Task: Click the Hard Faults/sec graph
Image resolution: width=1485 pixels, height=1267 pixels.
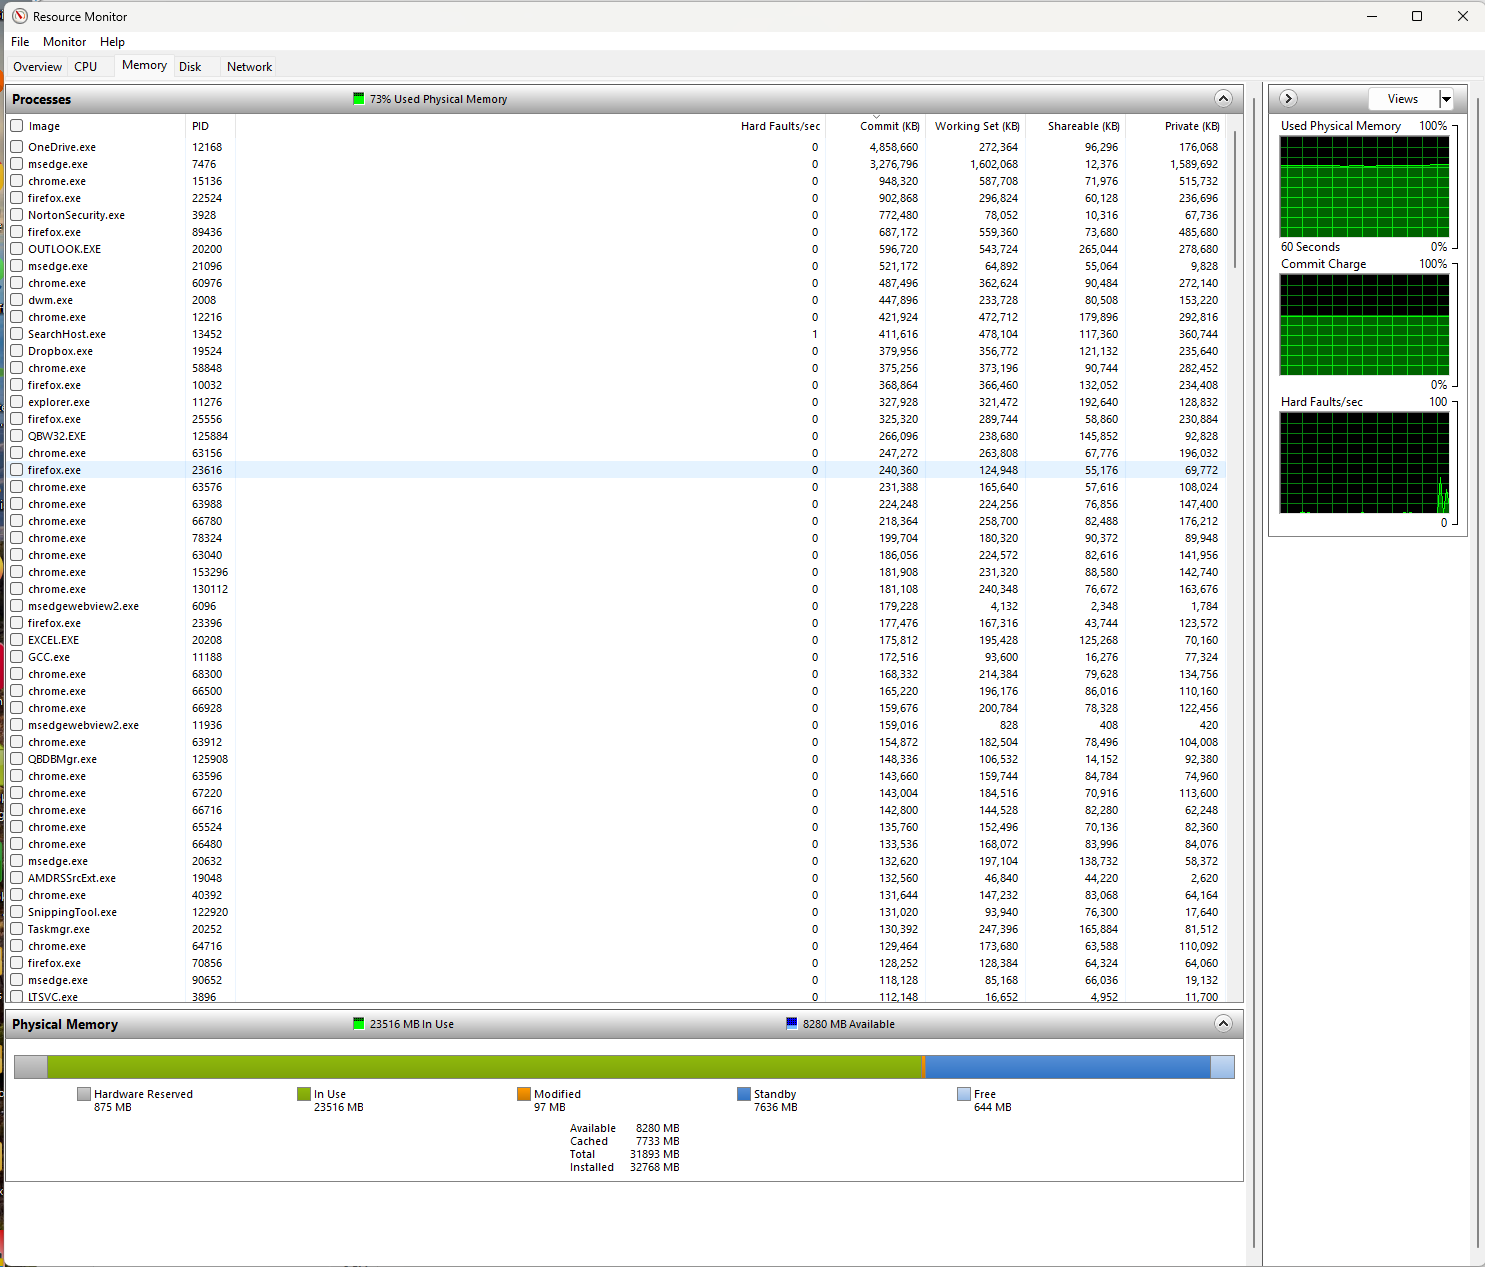Action: (1364, 463)
